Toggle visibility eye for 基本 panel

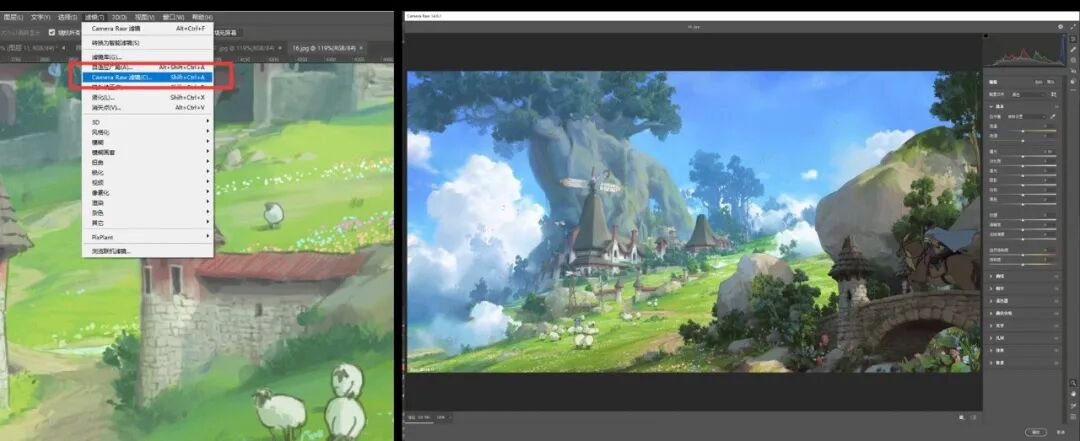point(1057,107)
